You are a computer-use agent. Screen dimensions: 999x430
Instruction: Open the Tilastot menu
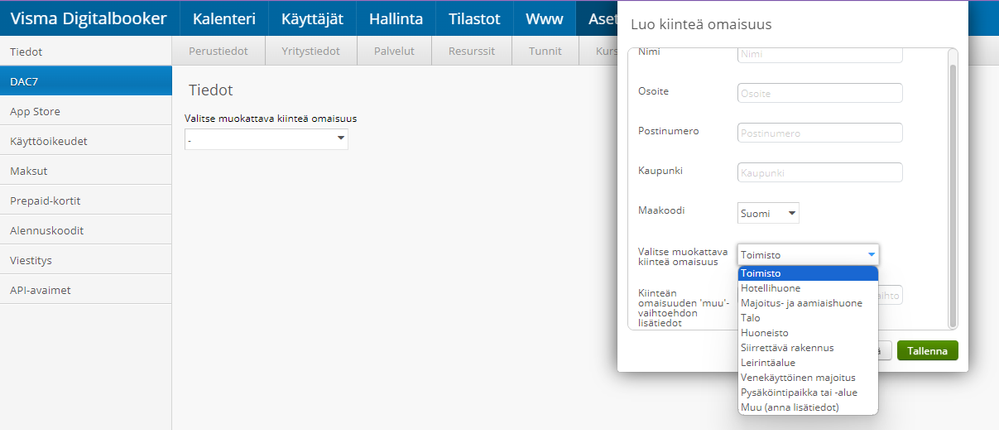point(474,18)
